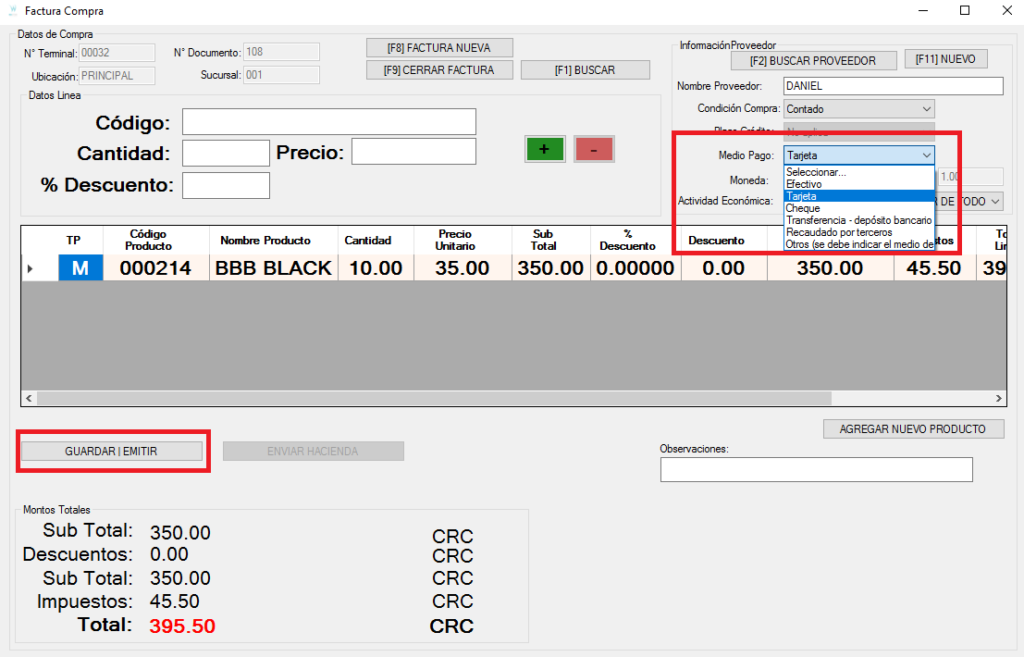Select Transferencia - depósito bancario option
Viewport: 1024px width, 657px height.
coord(858,220)
